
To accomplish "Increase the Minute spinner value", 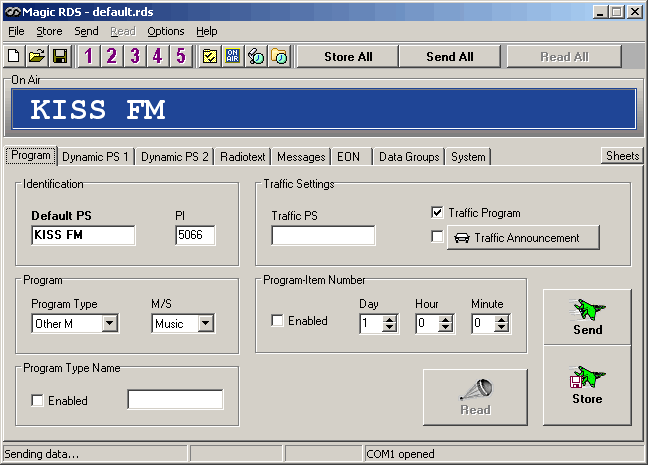I will pyautogui.click(x=501, y=320).
